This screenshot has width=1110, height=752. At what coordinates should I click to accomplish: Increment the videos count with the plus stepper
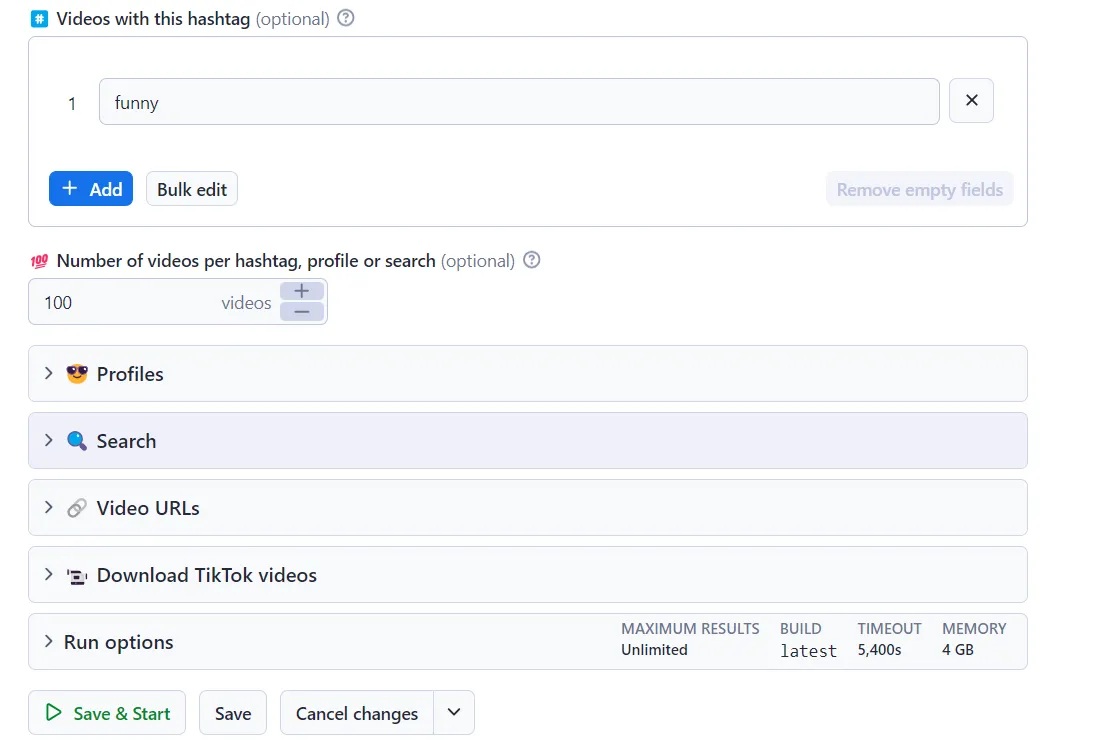tap(301, 291)
